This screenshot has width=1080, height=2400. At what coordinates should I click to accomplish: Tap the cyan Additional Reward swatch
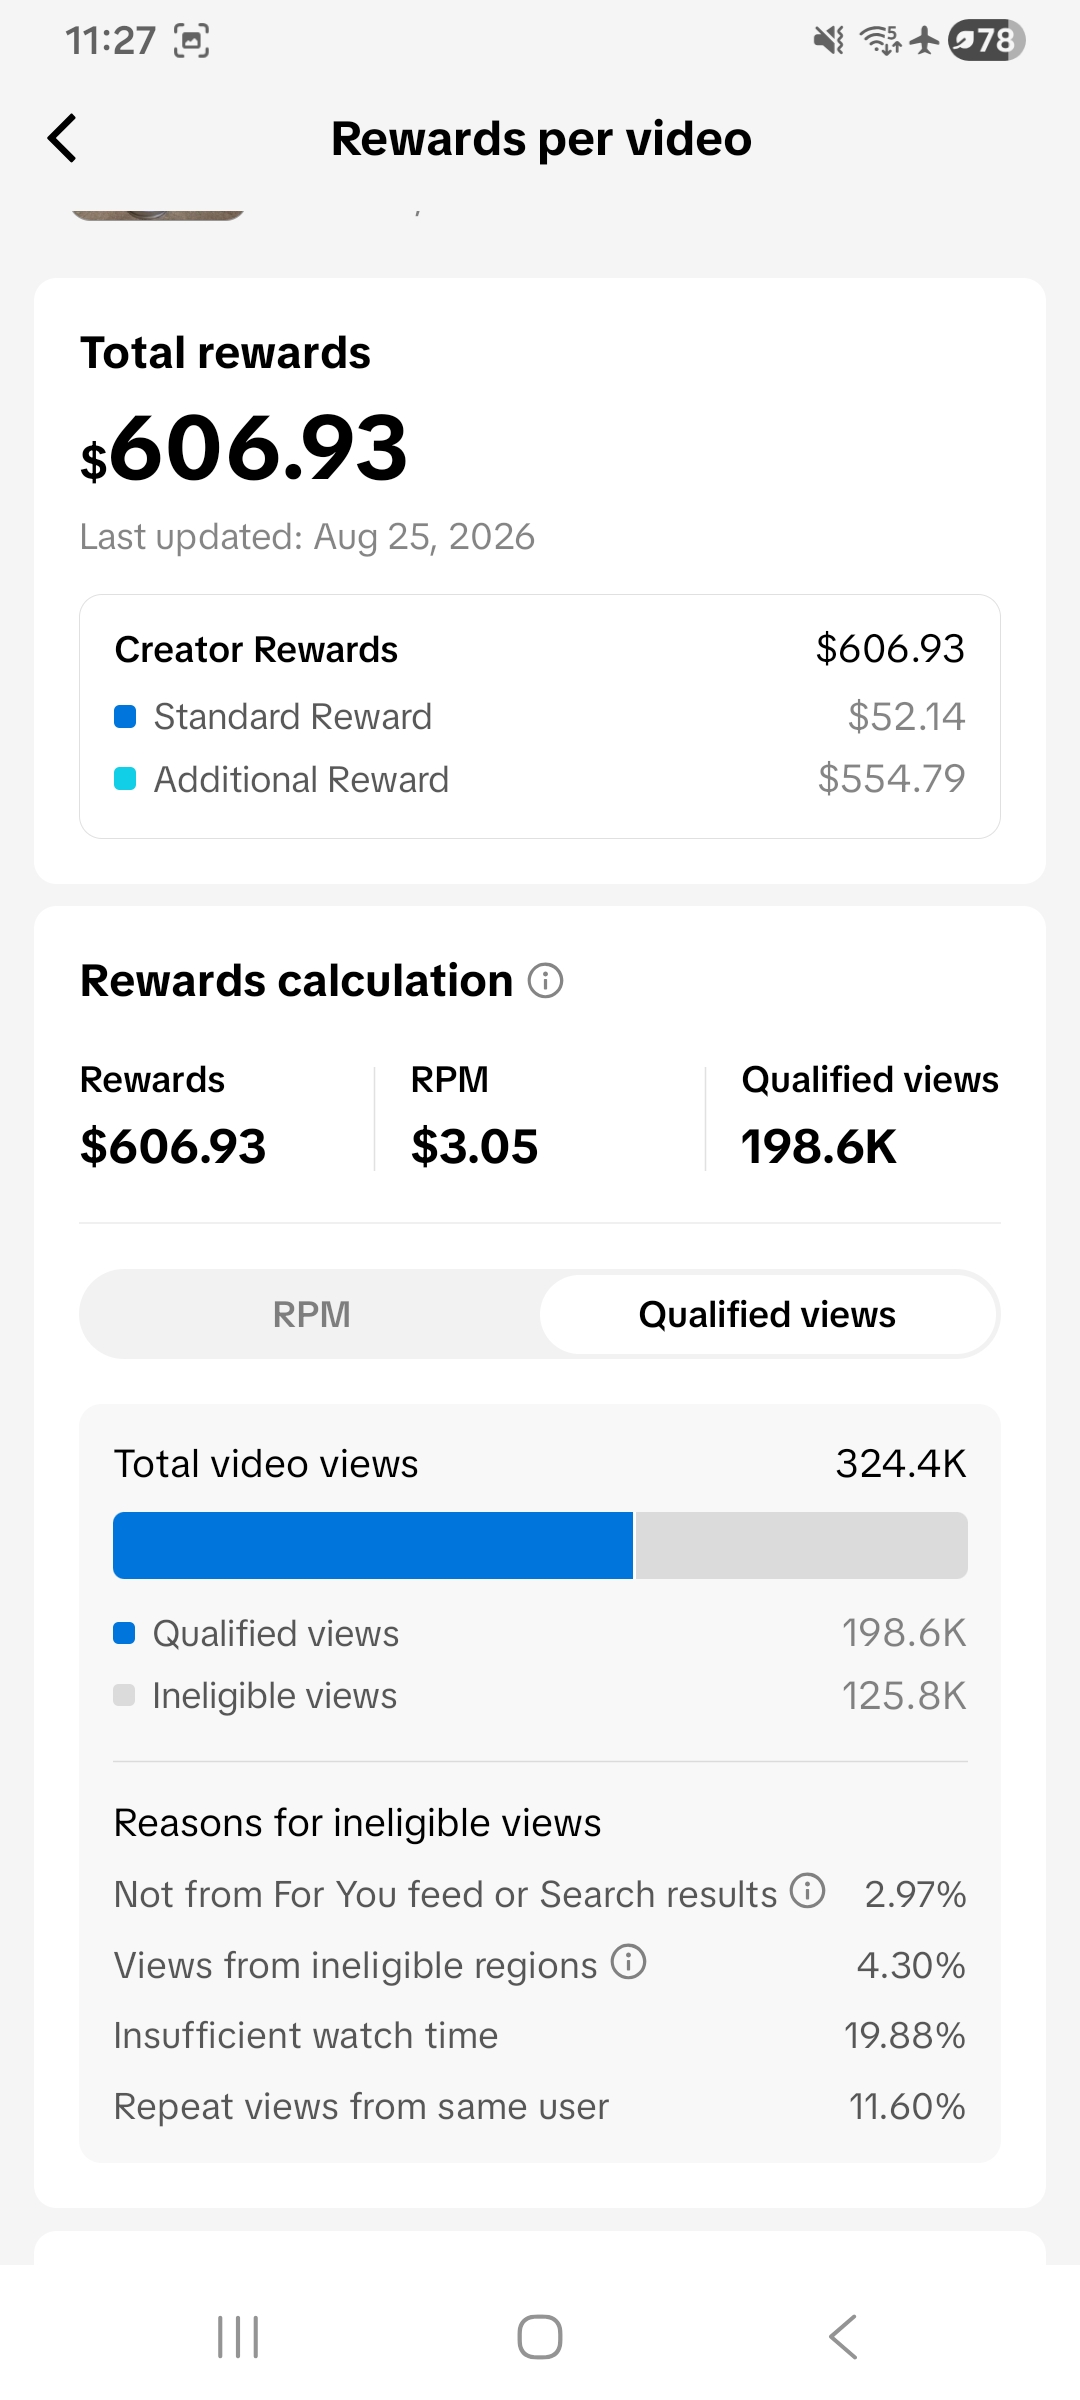125,779
